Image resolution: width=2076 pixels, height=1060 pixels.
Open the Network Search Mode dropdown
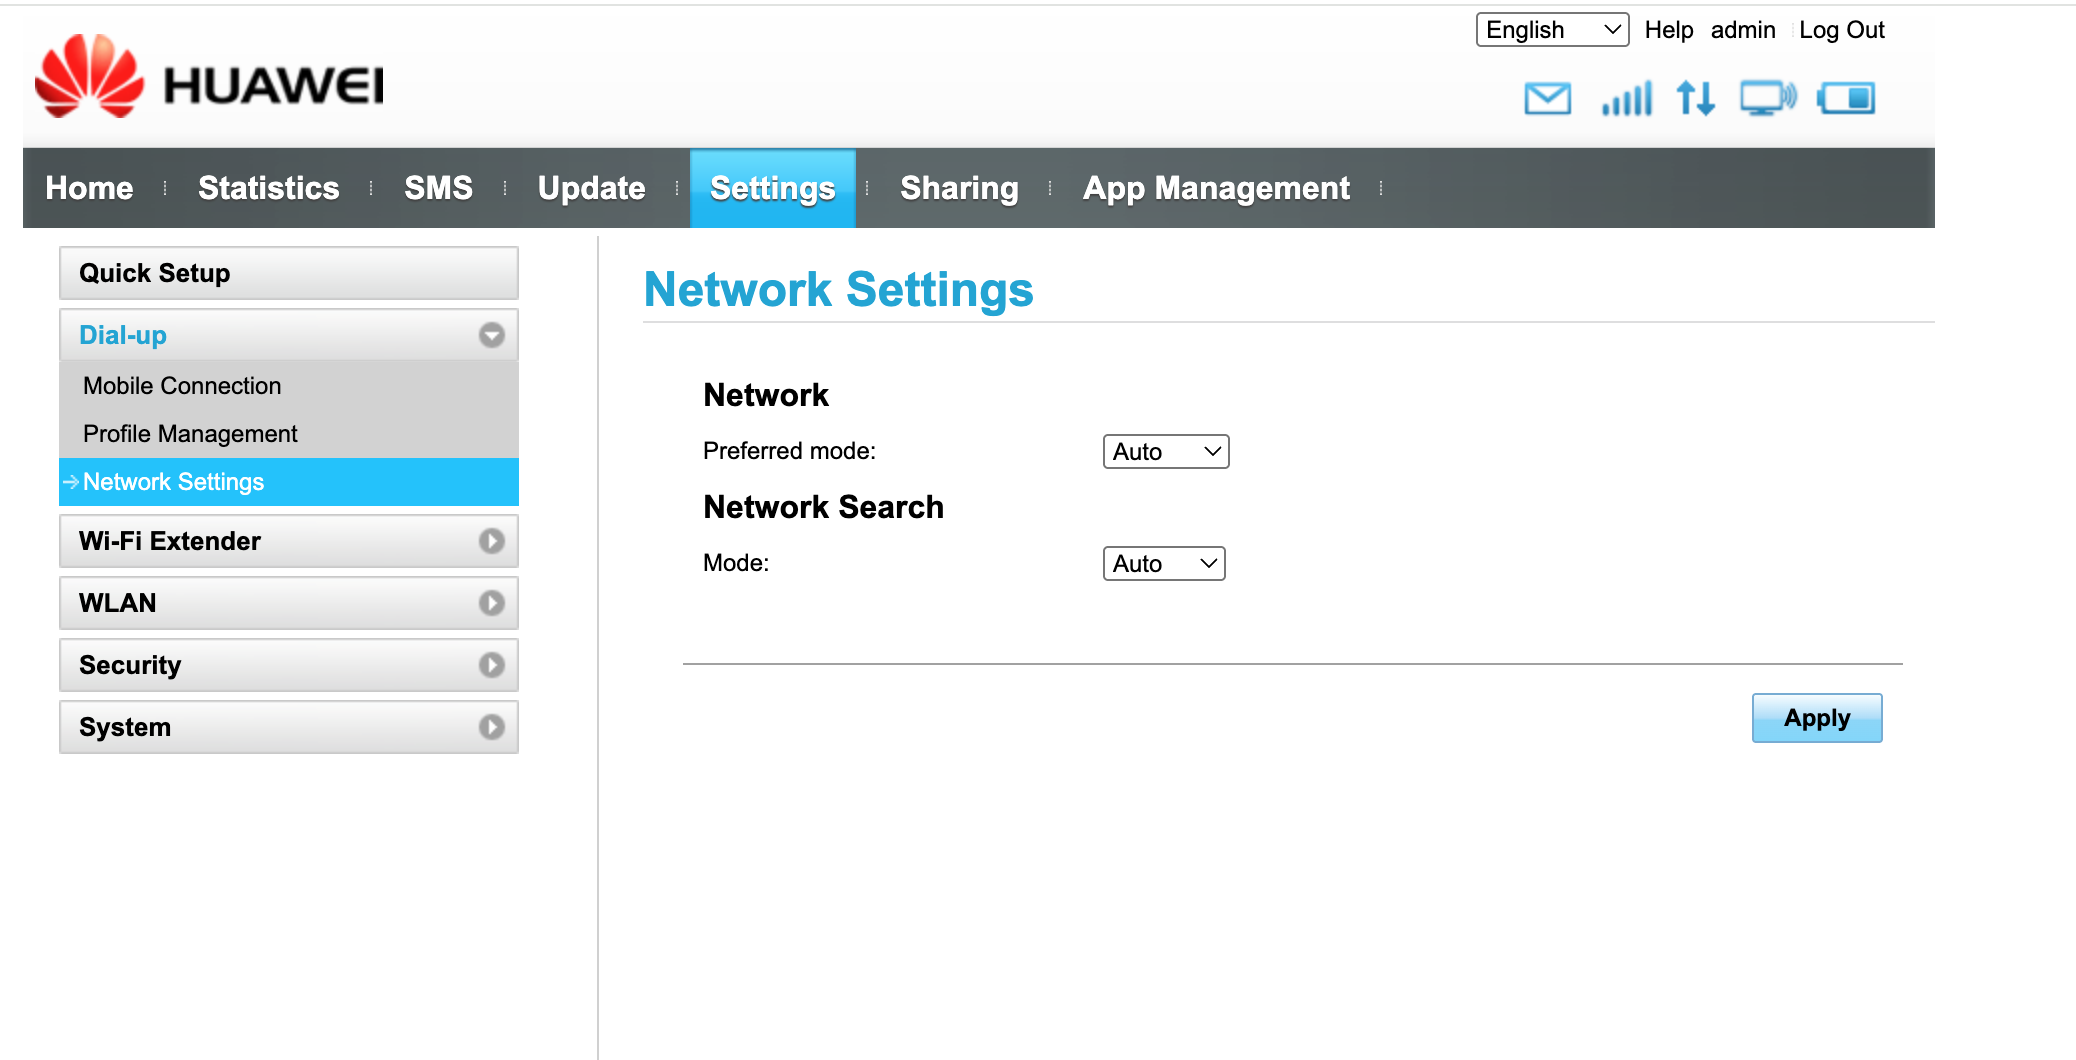coord(1164,564)
